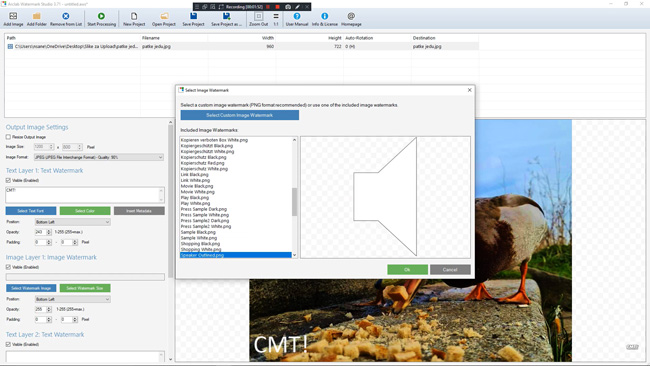Click the Image Size height stepper
The height and width of the screenshot is (366, 650).
(x=80, y=147)
